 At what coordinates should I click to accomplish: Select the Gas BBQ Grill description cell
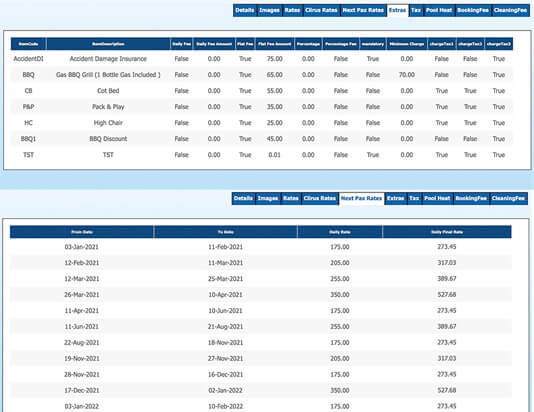tap(108, 75)
